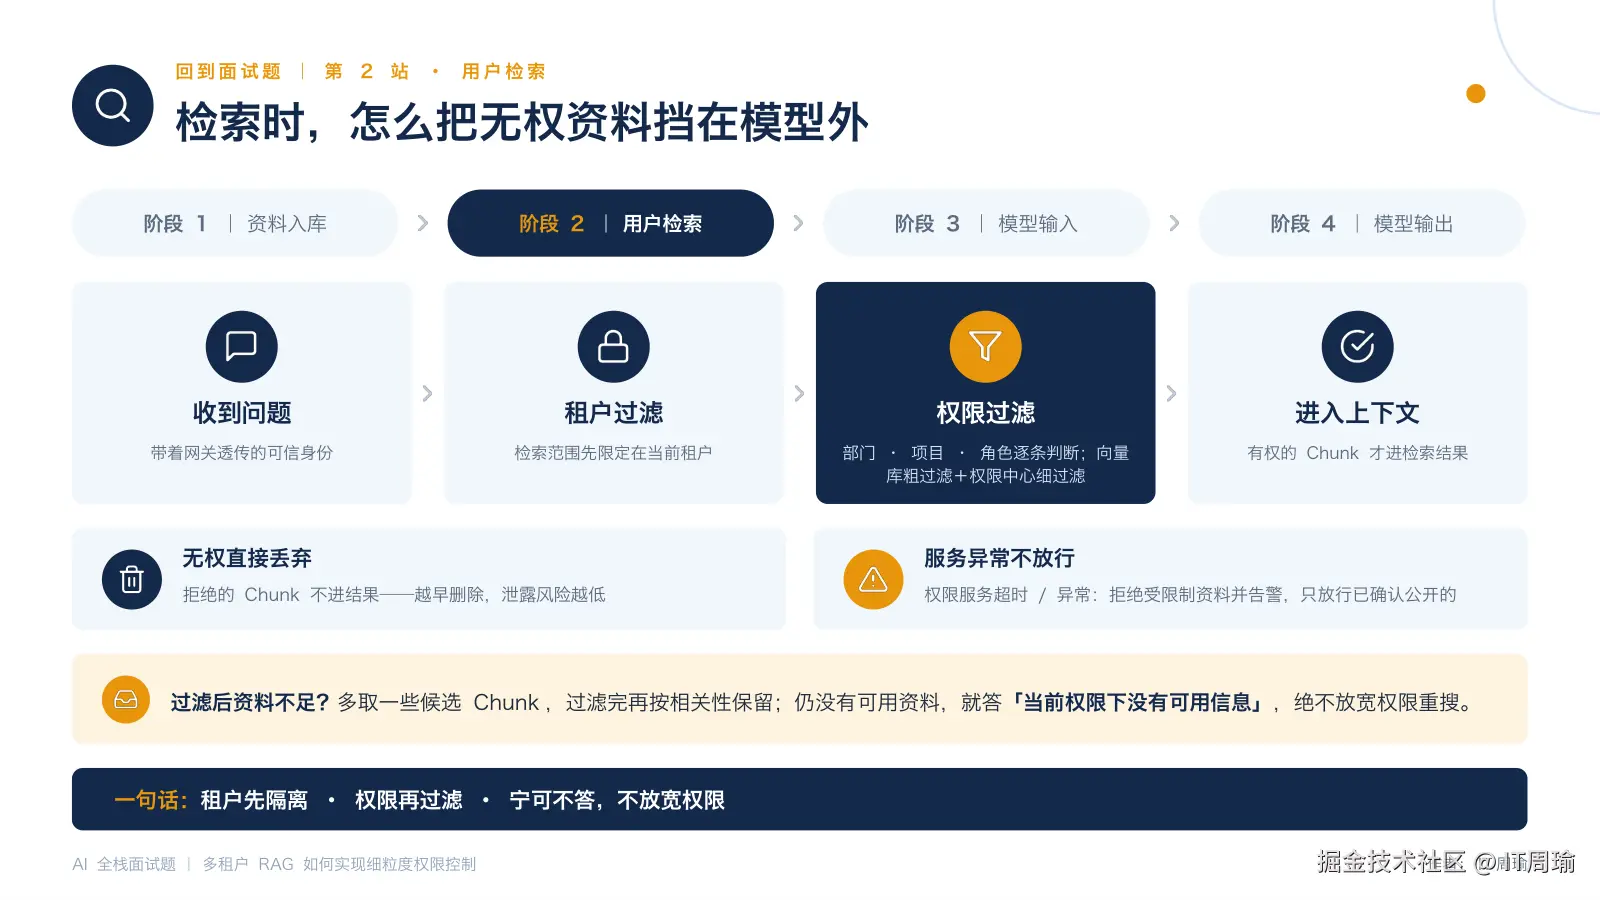1600x900 pixels.
Task: Click the orange funnel icon above 权限过滤
Action: click(x=985, y=346)
